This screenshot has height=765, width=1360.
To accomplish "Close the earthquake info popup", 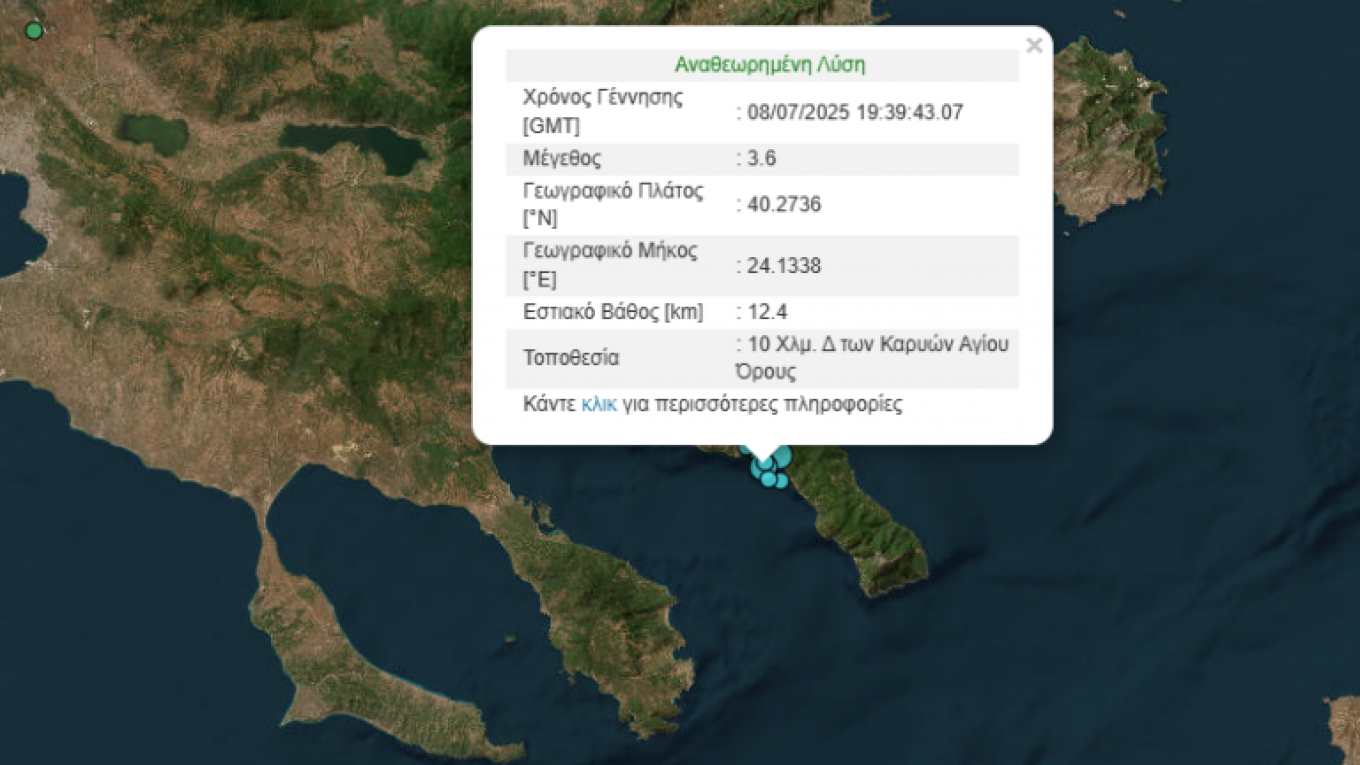I will tap(1034, 46).
